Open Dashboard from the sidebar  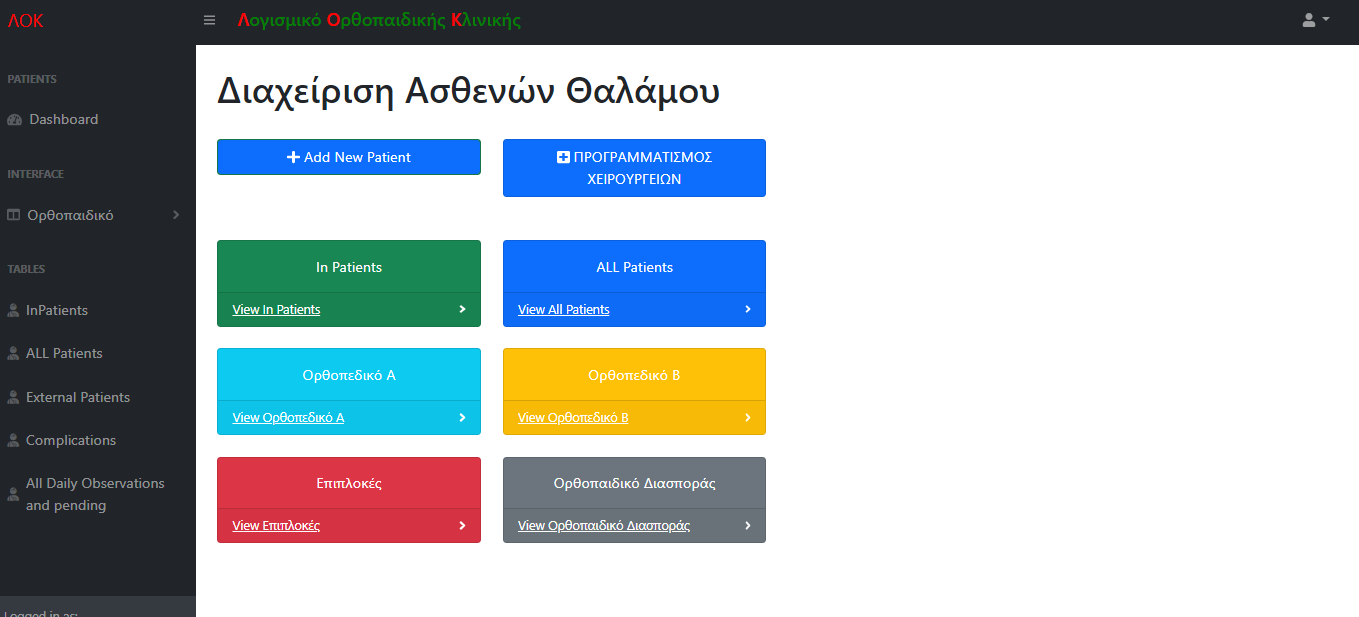(x=63, y=119)
